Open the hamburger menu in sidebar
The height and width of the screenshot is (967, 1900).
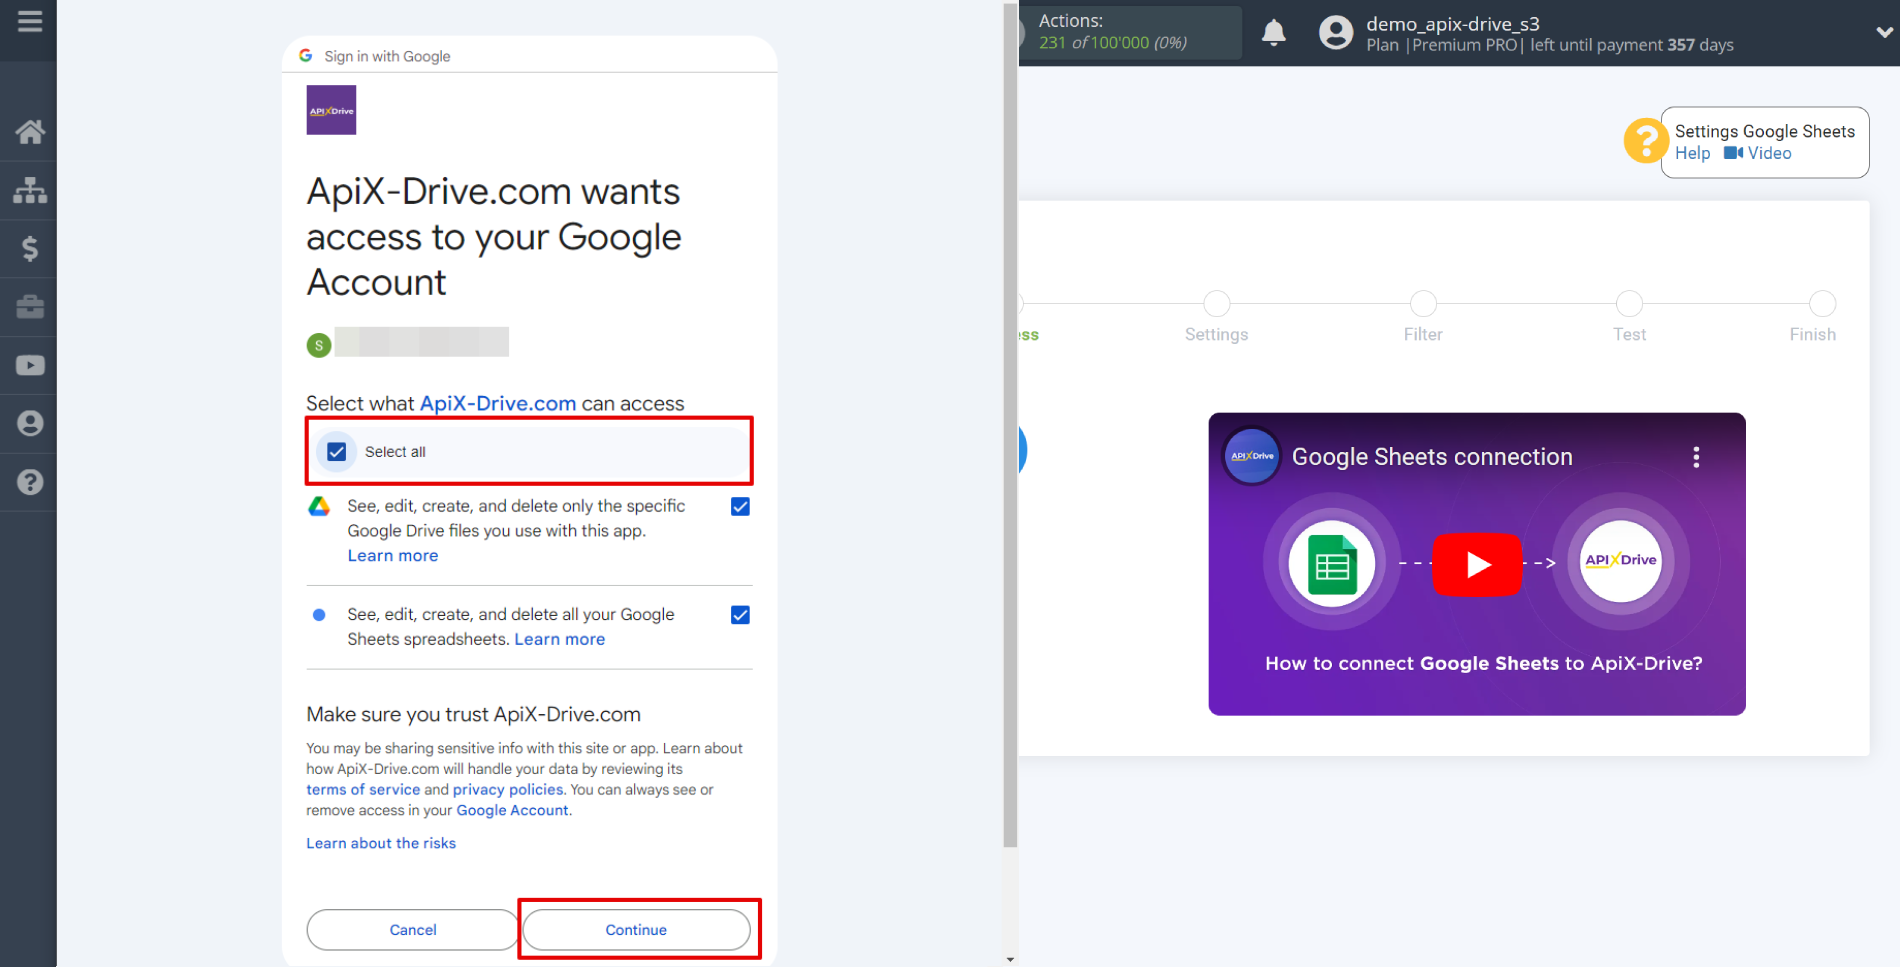tap(30, 21)
